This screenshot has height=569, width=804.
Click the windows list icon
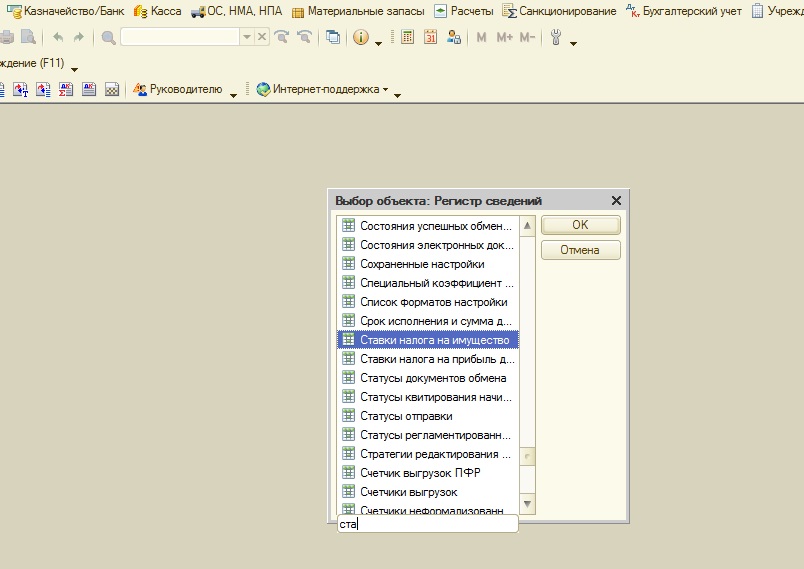pos(333,38)
